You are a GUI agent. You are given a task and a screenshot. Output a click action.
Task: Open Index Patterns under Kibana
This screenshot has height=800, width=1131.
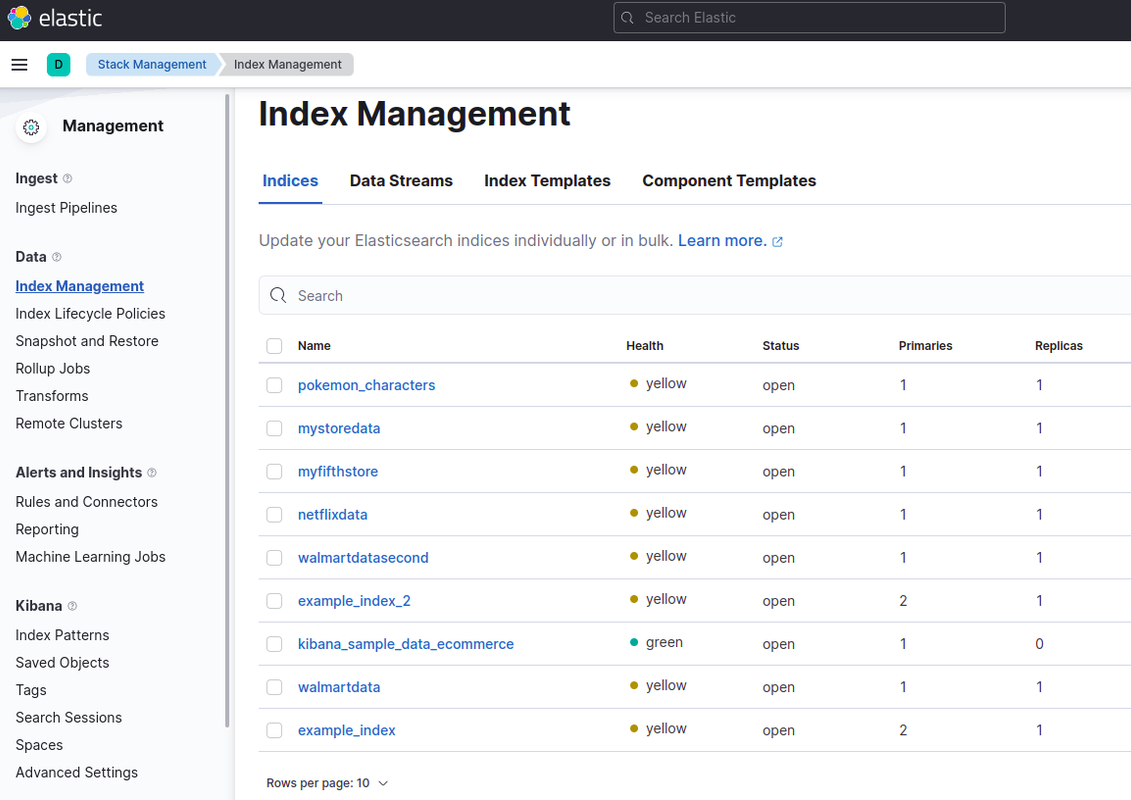[x=62, y=636]
